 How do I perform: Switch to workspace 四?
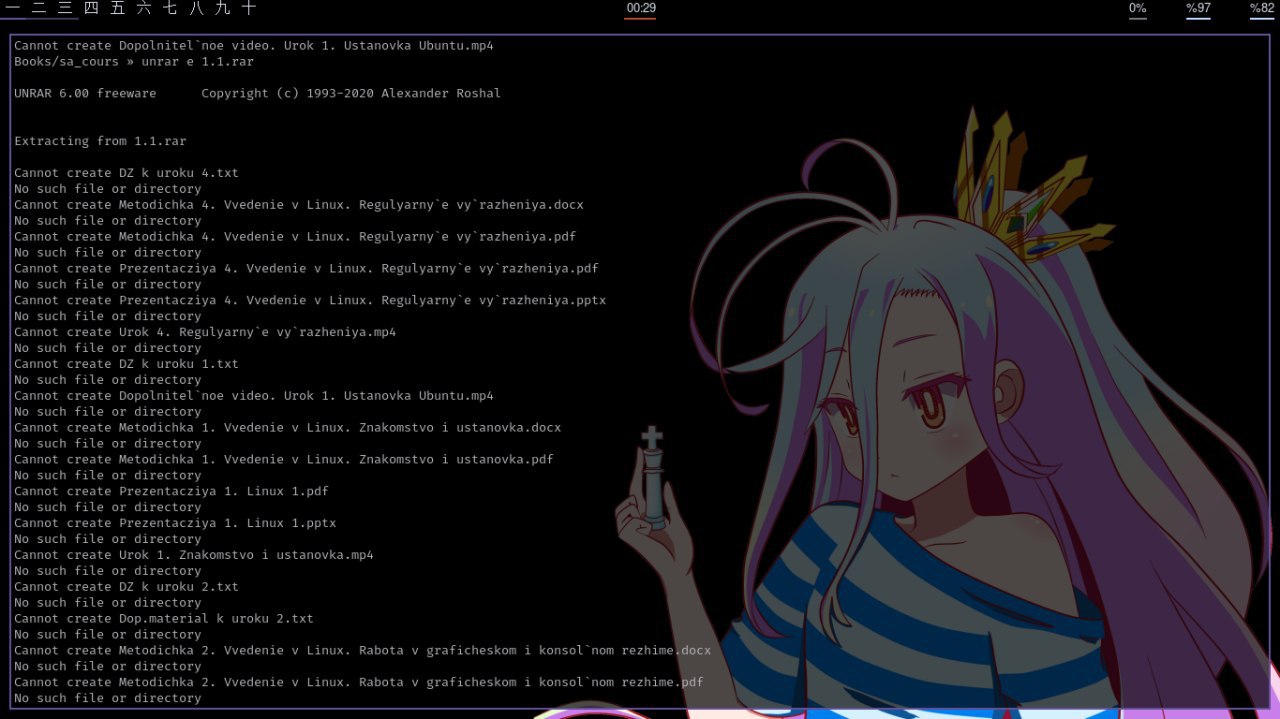tap(91, 8)
